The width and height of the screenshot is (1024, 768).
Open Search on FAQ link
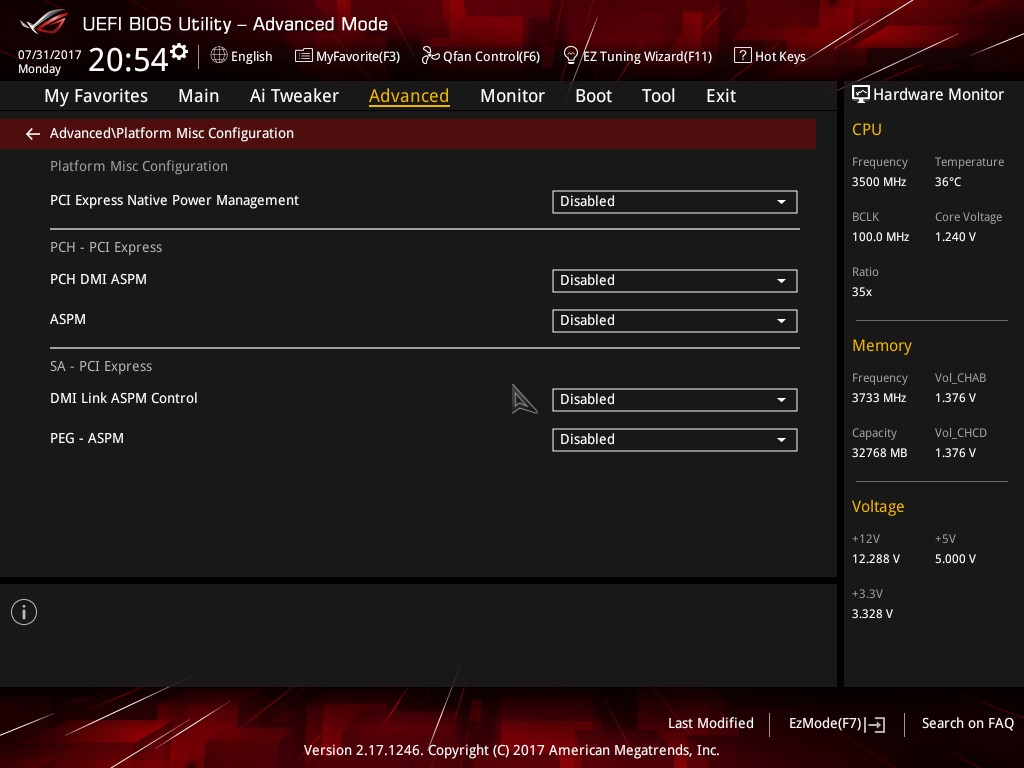click(x=967, y=723)
